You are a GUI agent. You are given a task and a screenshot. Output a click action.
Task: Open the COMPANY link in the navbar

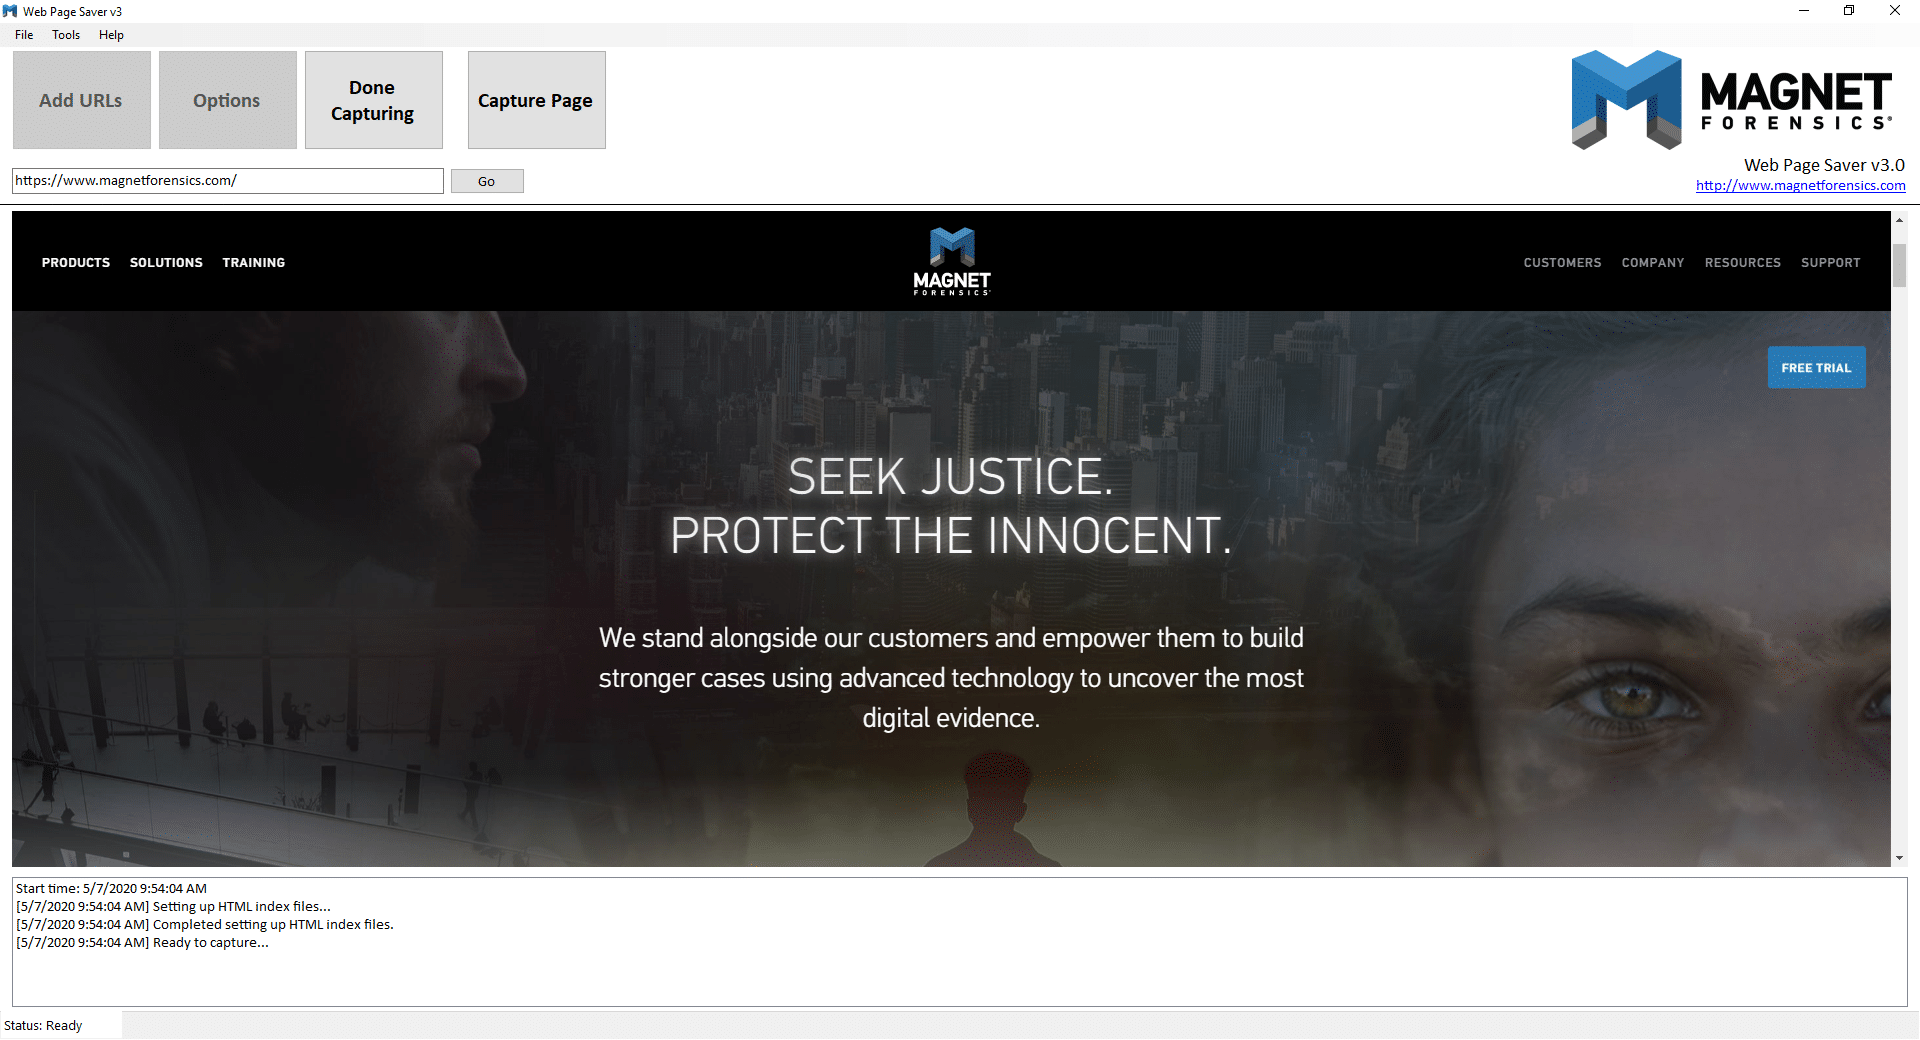click(x=1653, y=263)
